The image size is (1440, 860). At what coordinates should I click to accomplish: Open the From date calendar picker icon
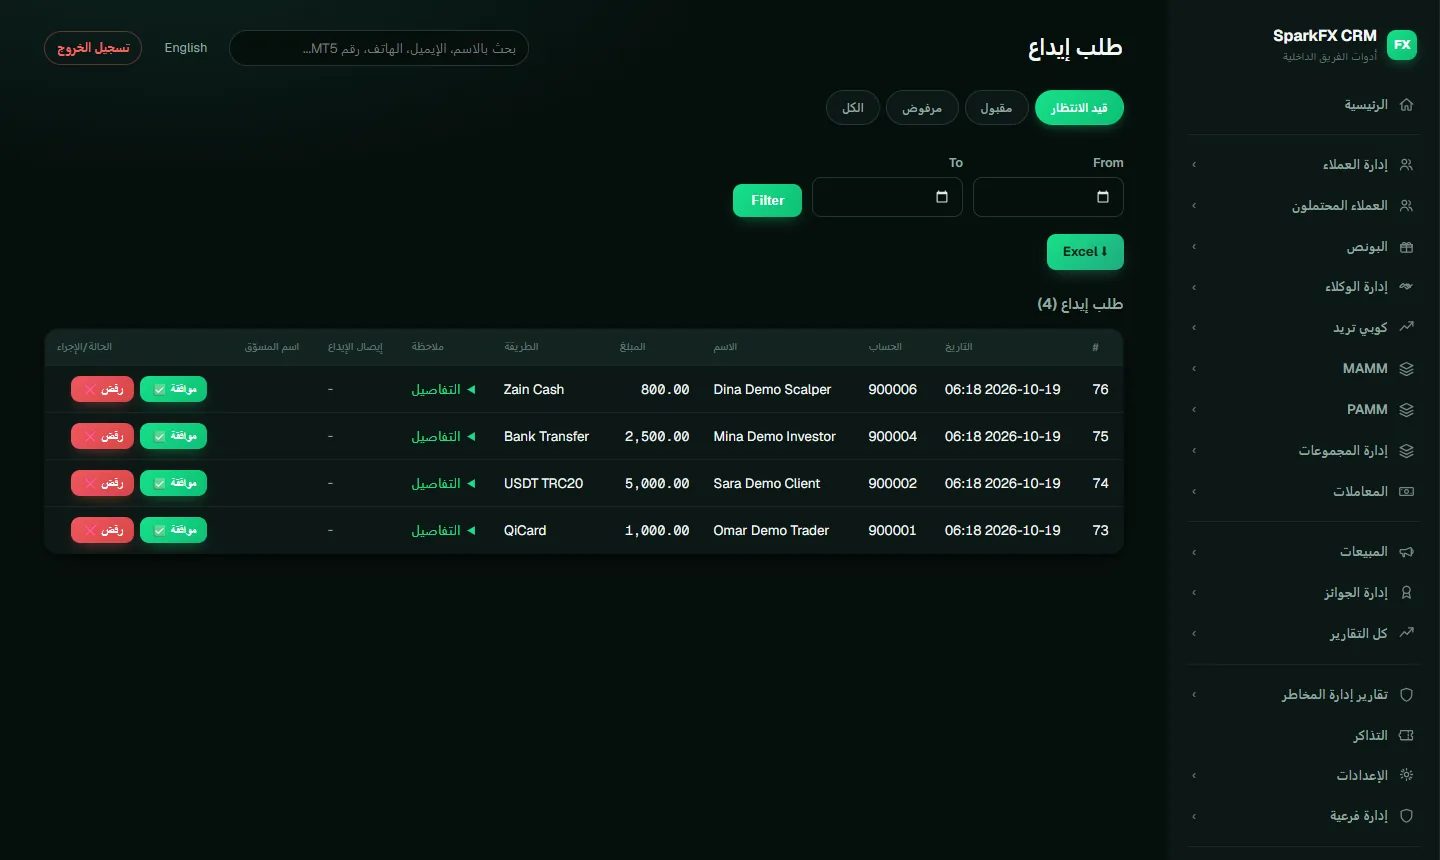(x=1103, y=197)
